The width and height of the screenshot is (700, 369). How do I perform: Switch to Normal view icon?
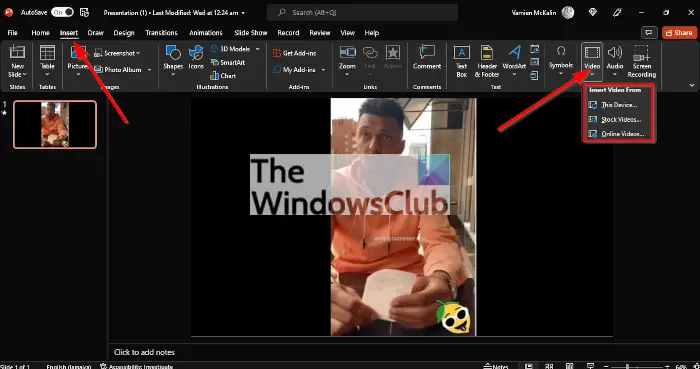point(529,366)
